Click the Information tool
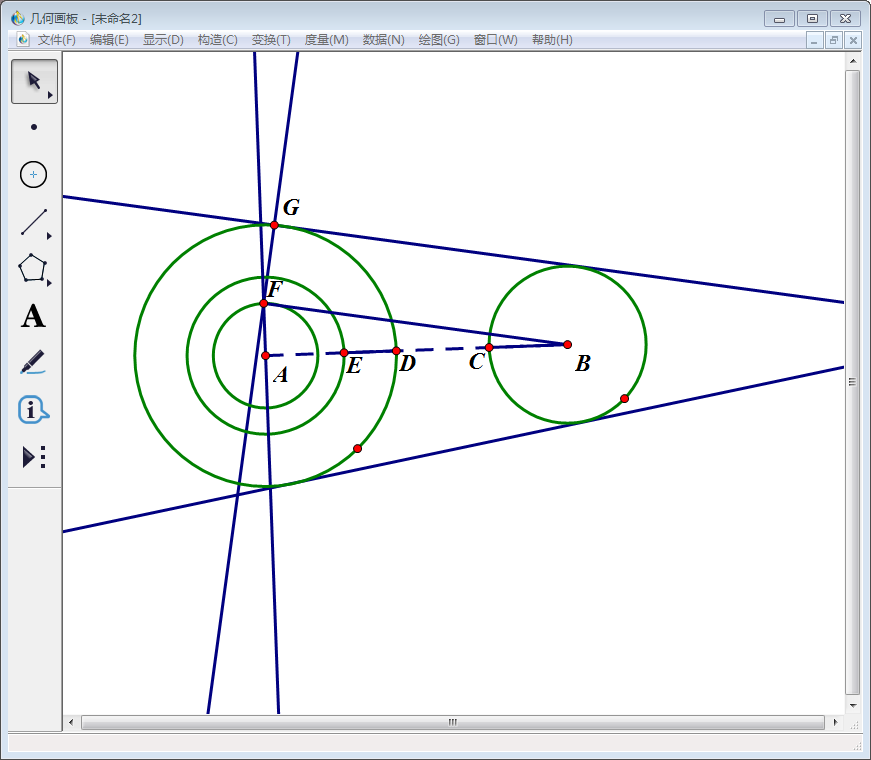The width and height of the screenshot is (871, 760). (x=34, y=409)
